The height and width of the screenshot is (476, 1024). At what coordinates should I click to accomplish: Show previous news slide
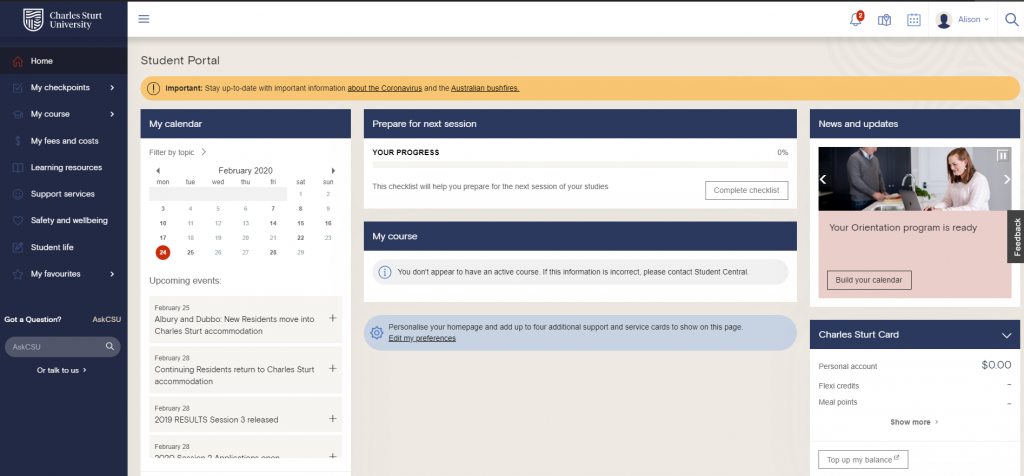[823, 180]
